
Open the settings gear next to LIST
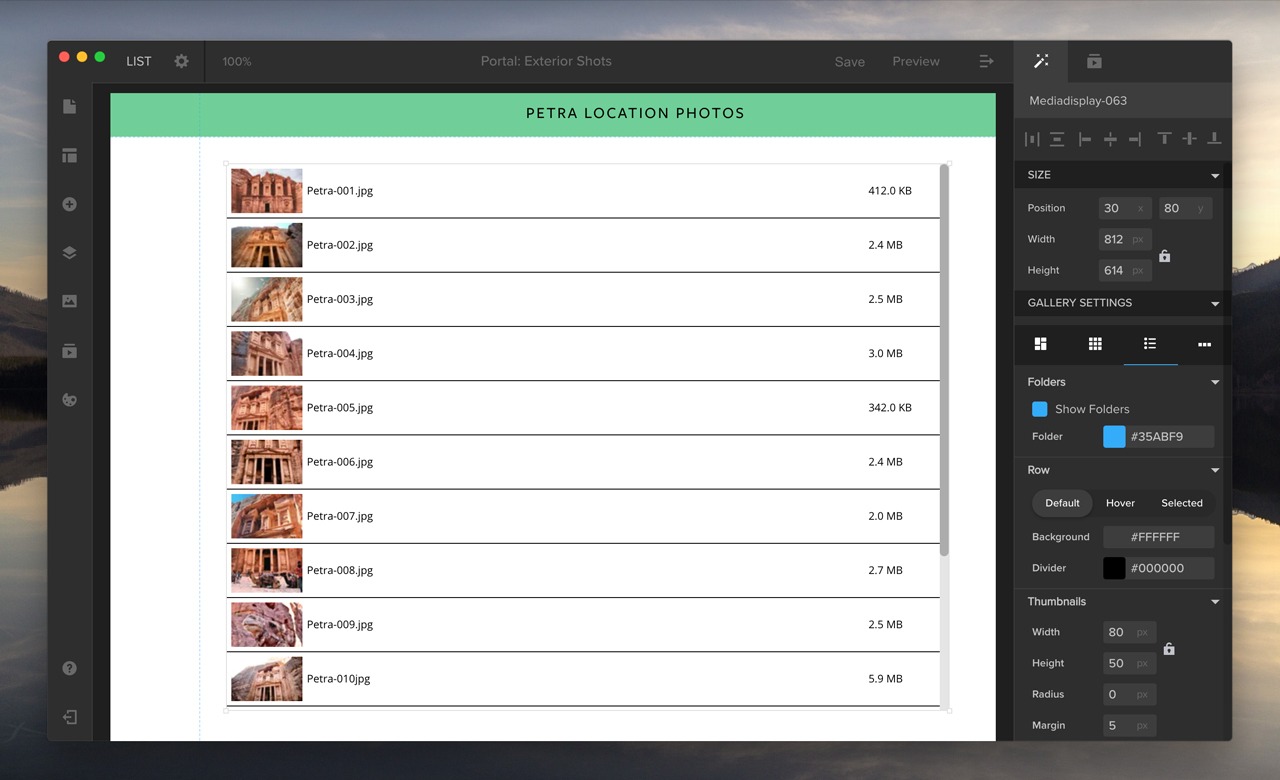click(181, 61)
